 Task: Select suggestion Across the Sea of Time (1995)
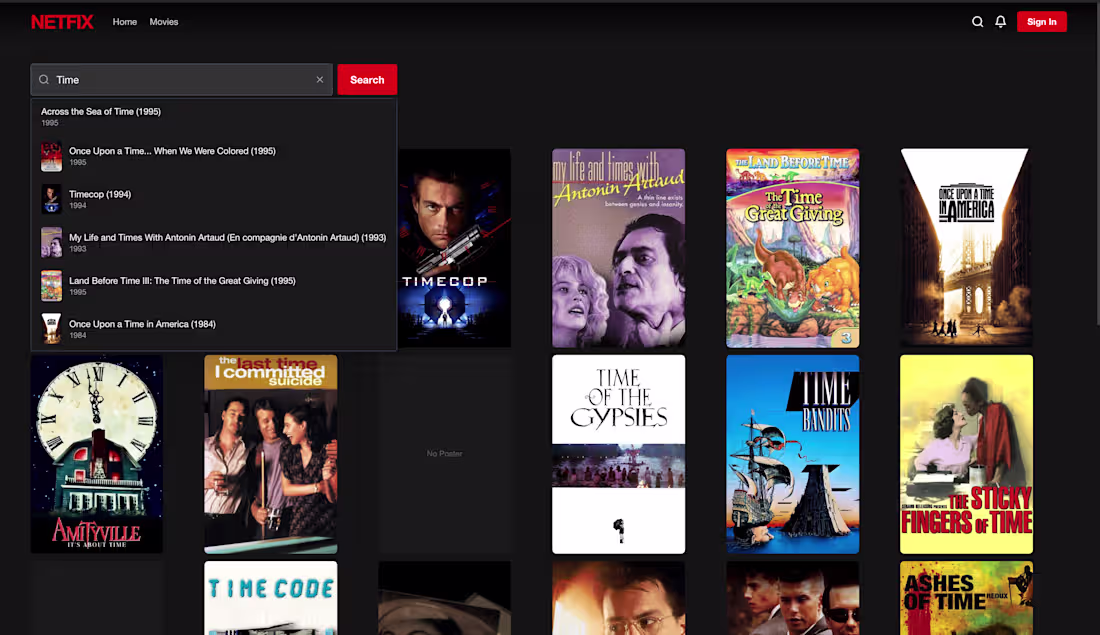click(214, 116)
